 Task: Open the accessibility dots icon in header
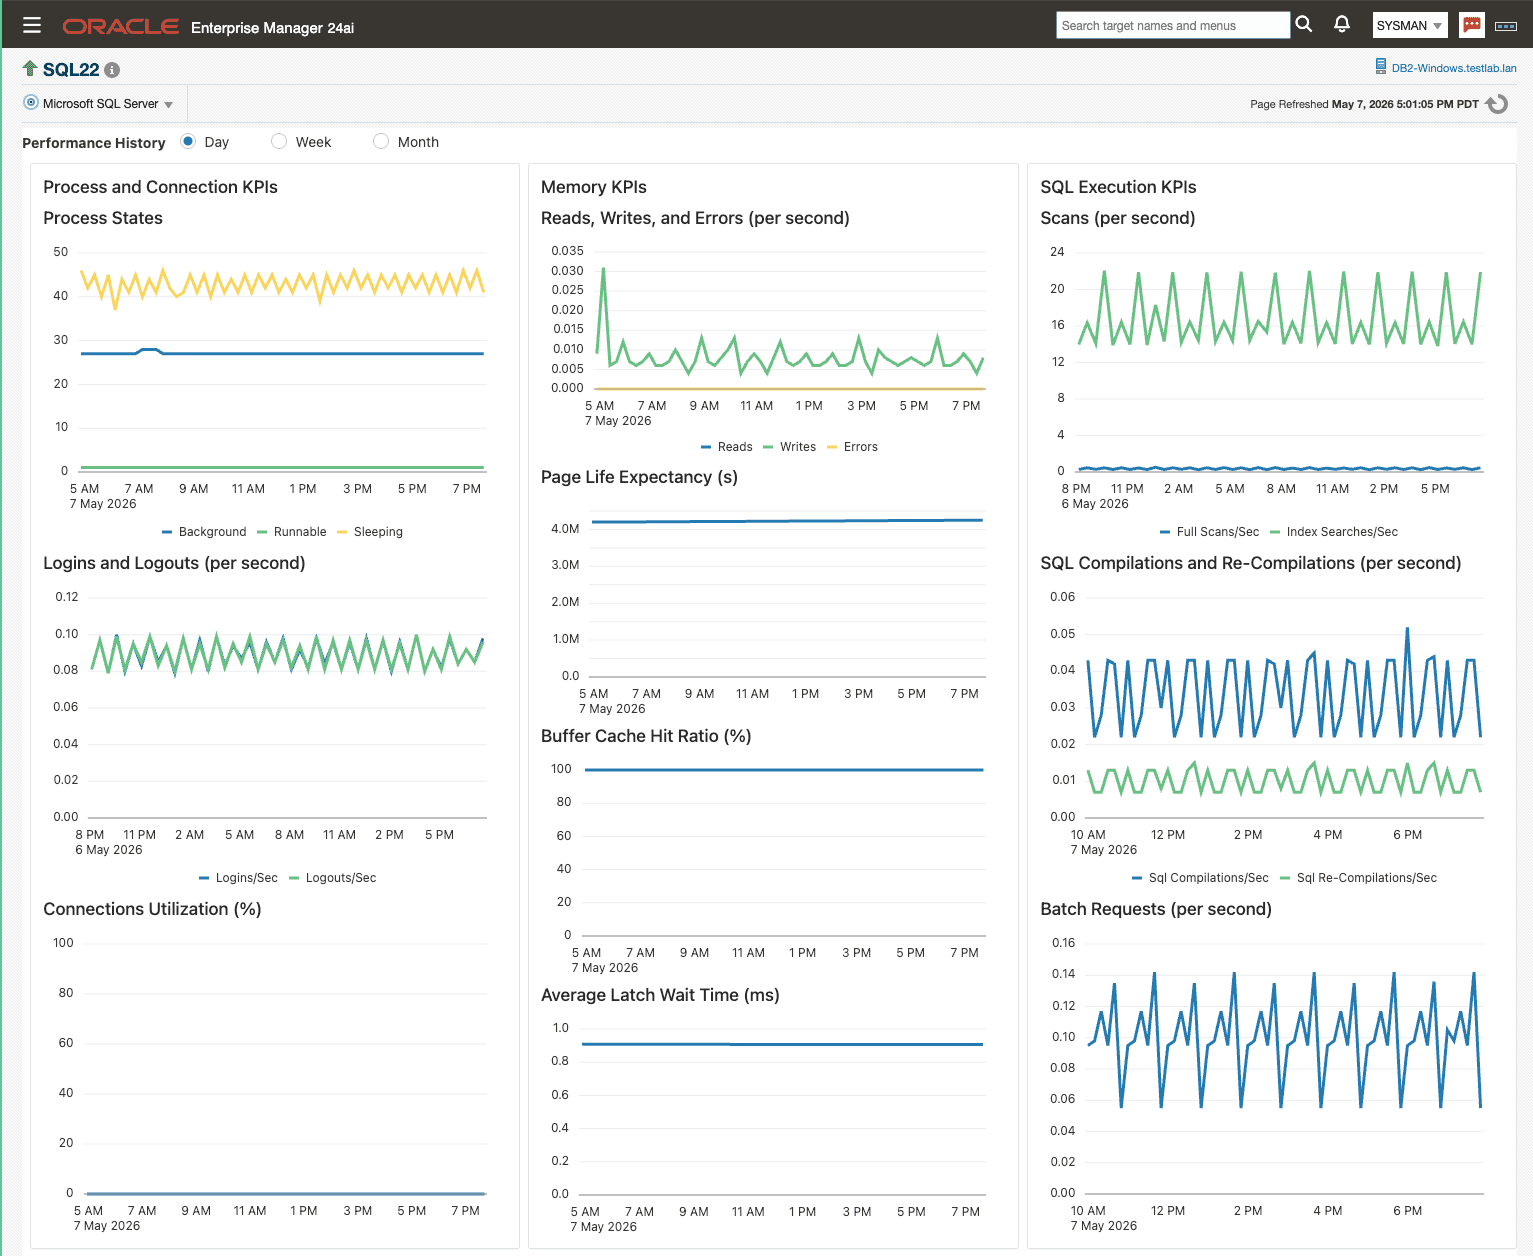coord(1506,26)
